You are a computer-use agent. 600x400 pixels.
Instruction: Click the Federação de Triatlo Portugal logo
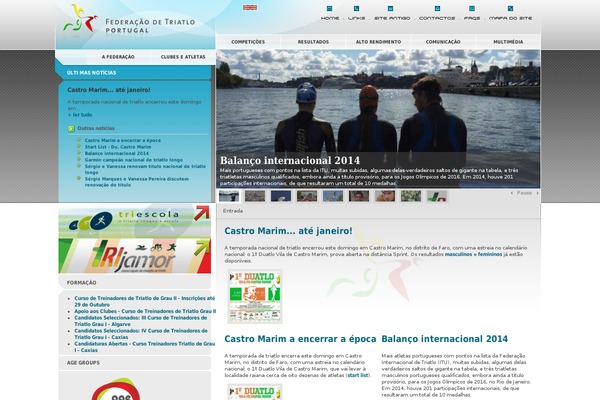click(x=129, y=21)
